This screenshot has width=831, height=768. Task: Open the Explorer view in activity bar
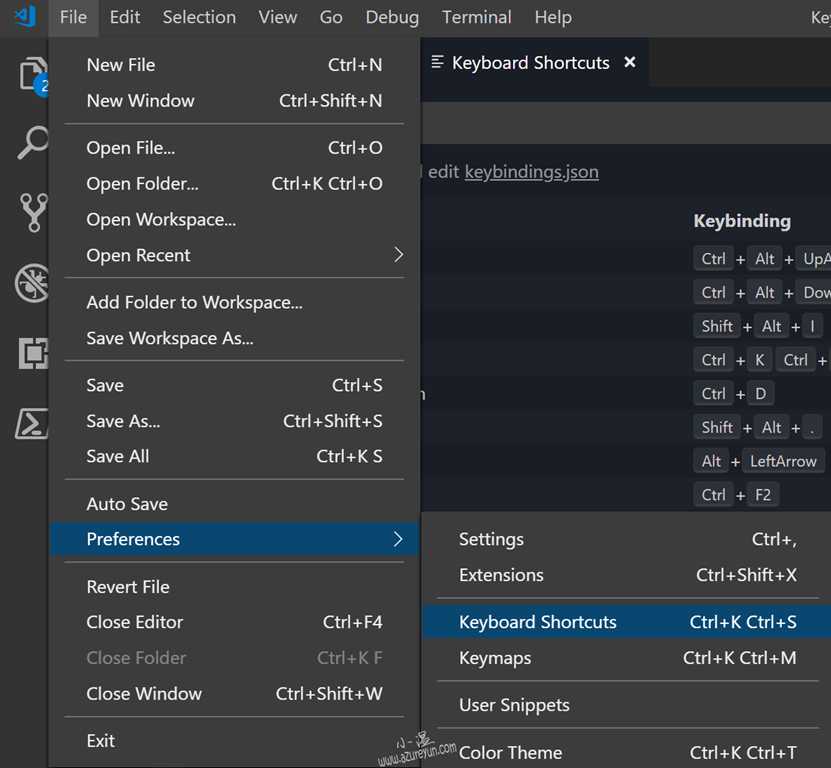[x=33, y=75]
